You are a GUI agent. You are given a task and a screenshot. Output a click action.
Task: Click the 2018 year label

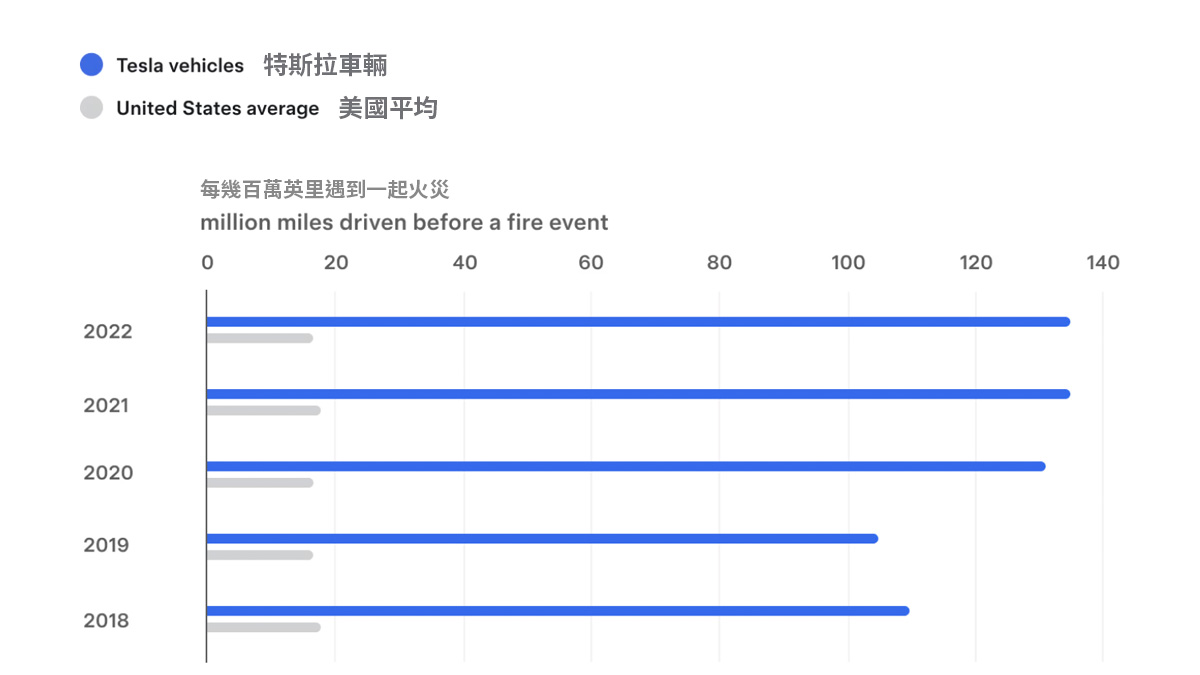pos(106,621)
